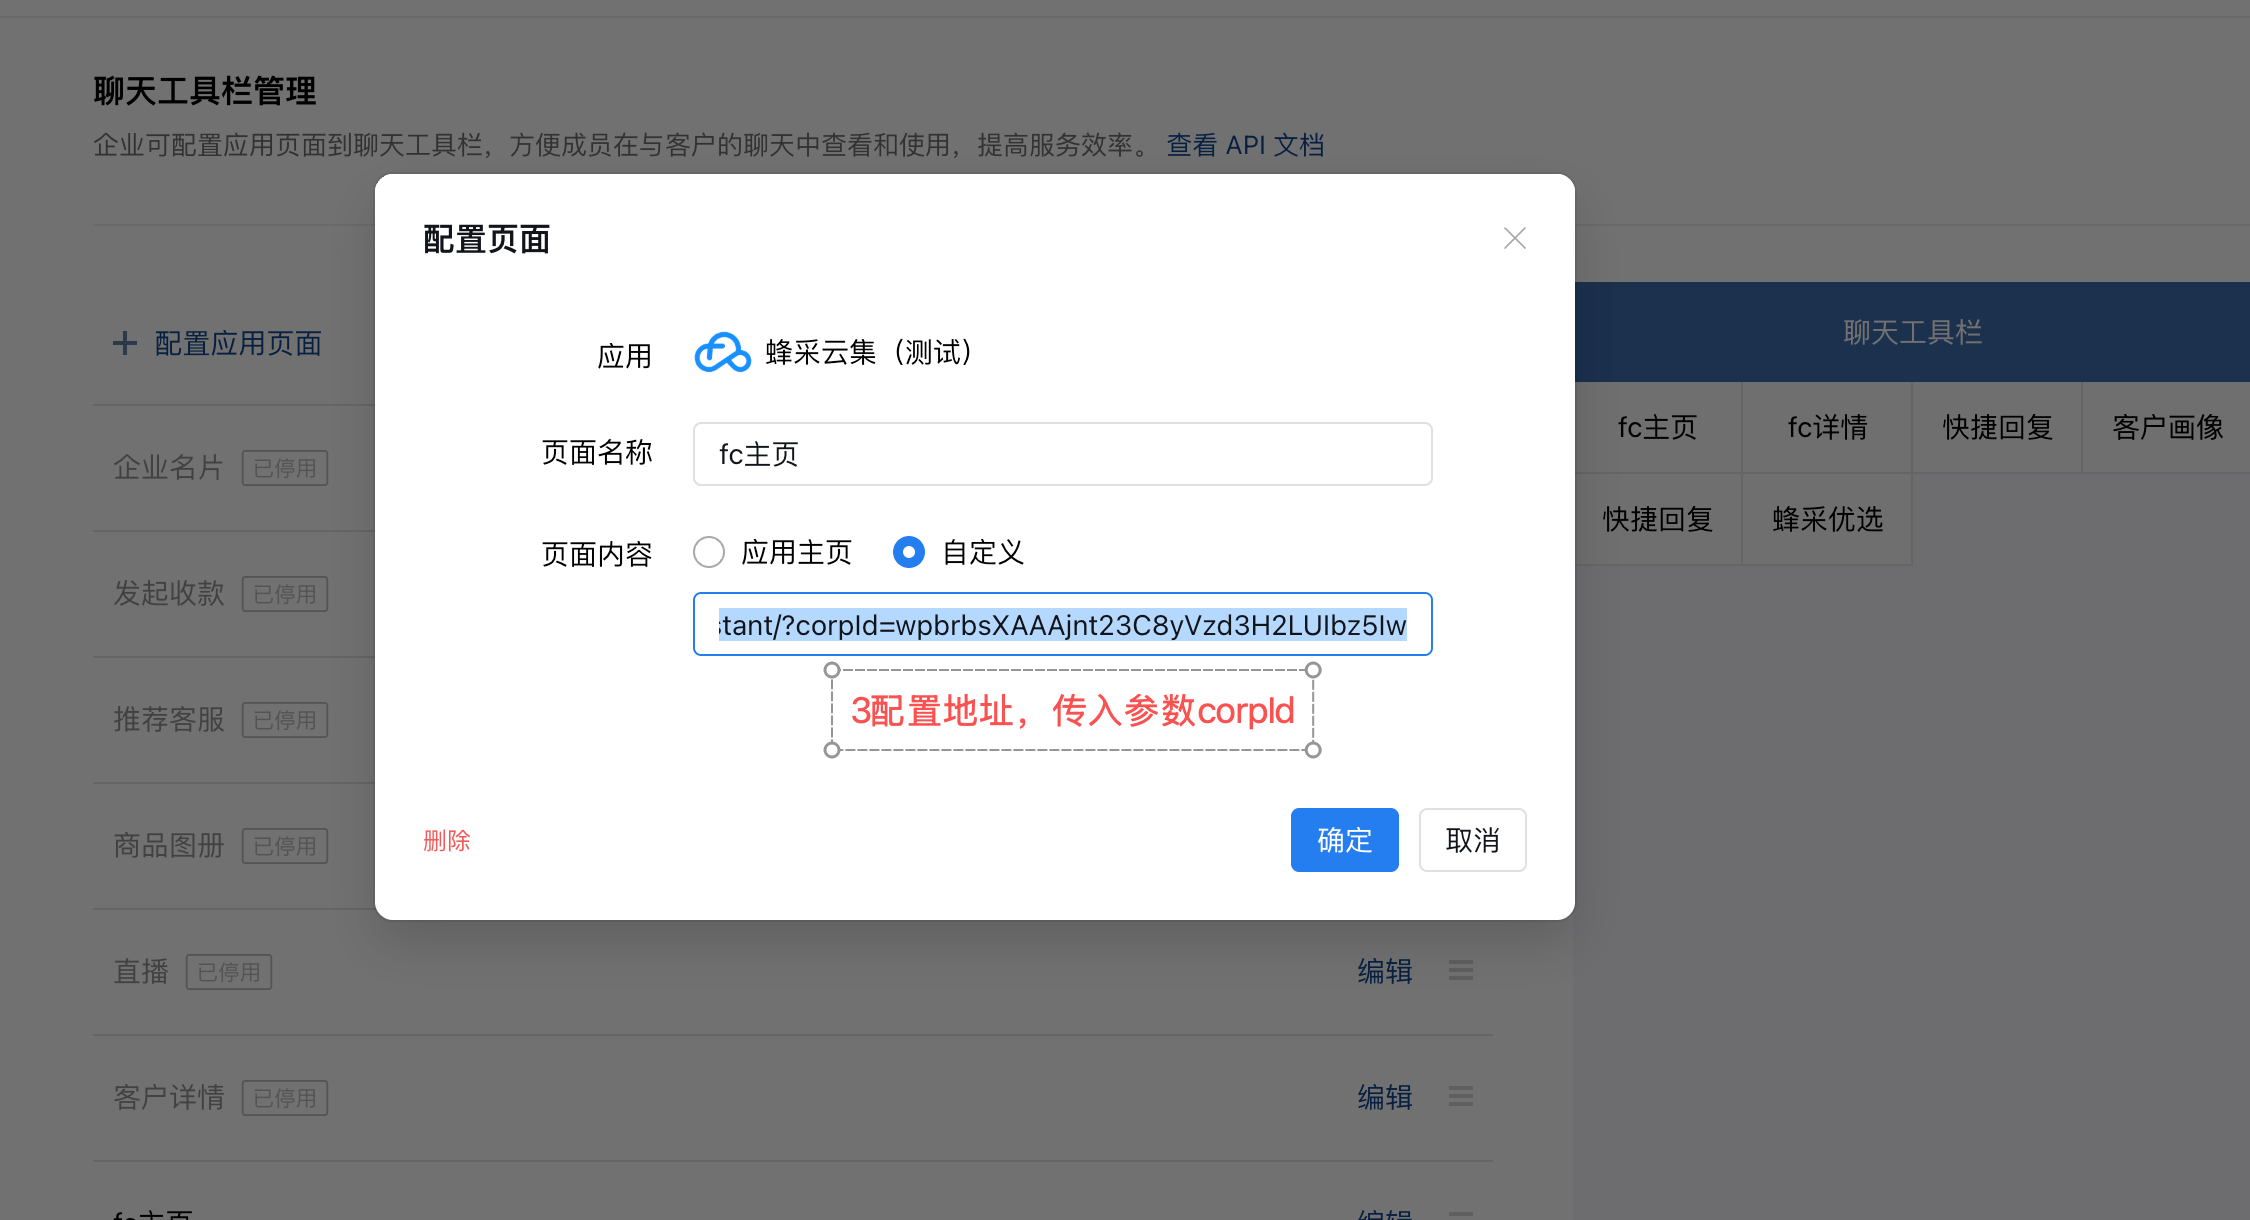
Task: Click the 页面名称 input with fc主页
Action: [1062, 454]
